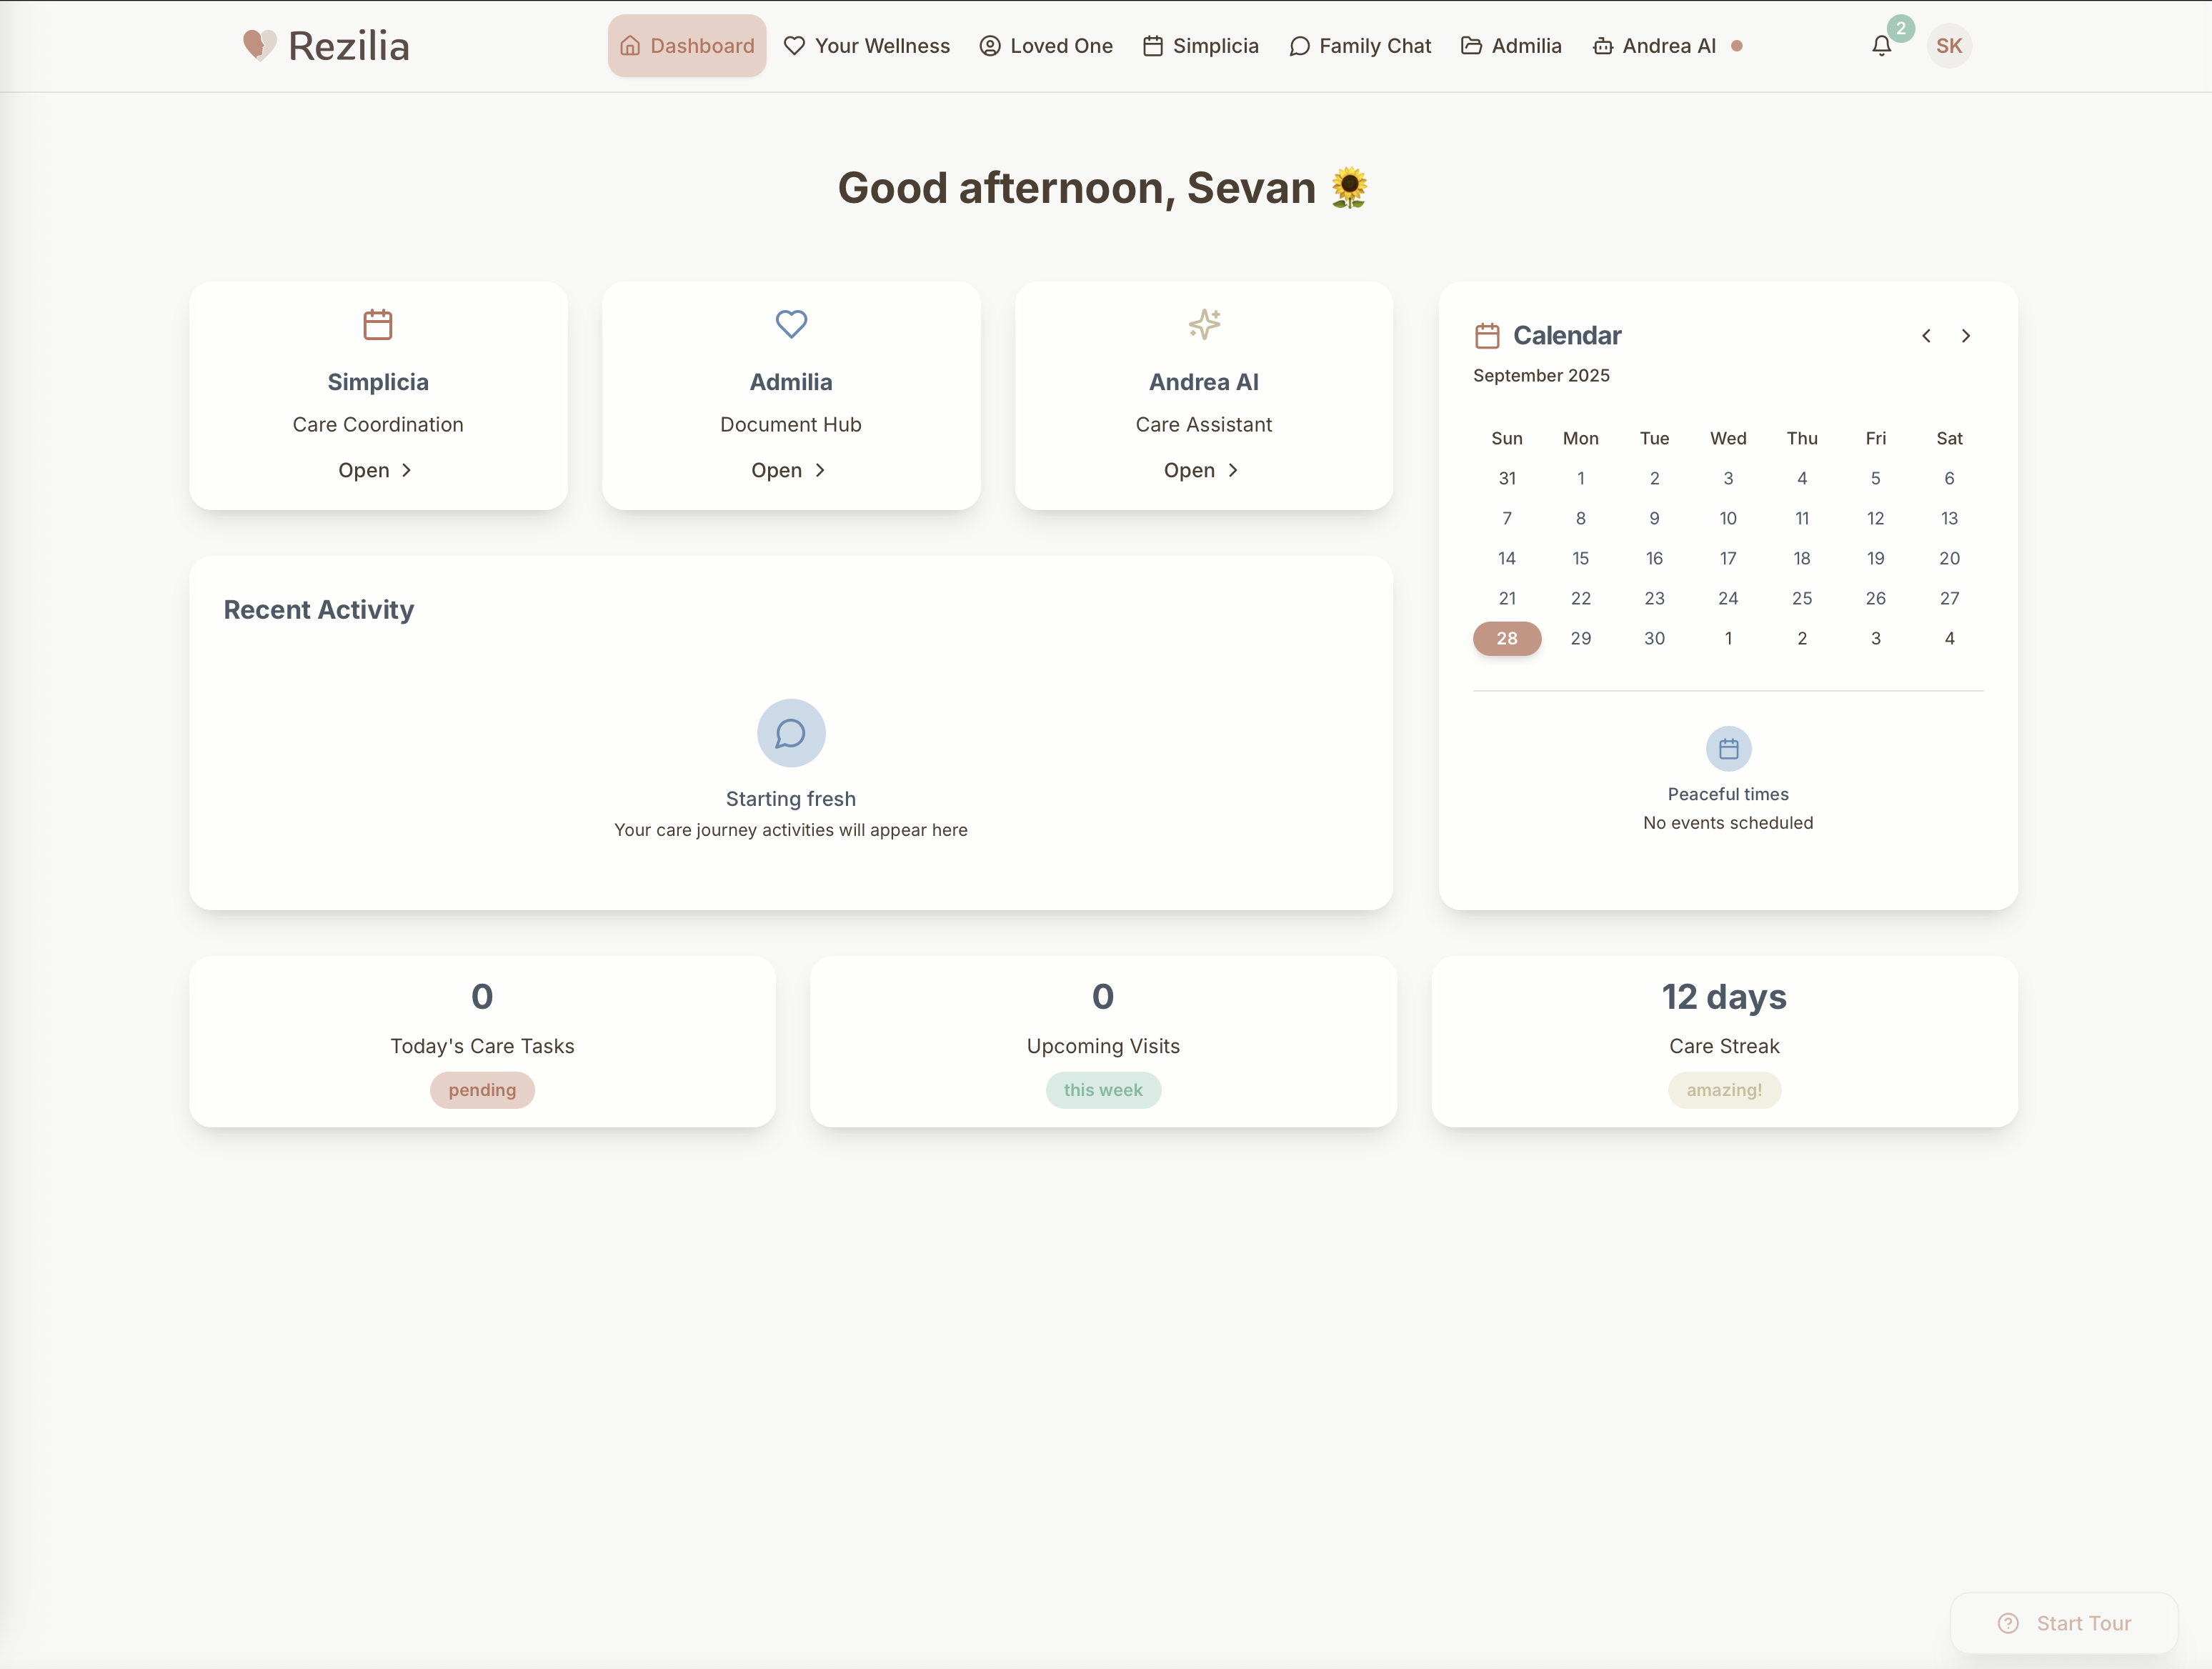Click the pending badge under Care Tasks

click(x=482, y=1090)
